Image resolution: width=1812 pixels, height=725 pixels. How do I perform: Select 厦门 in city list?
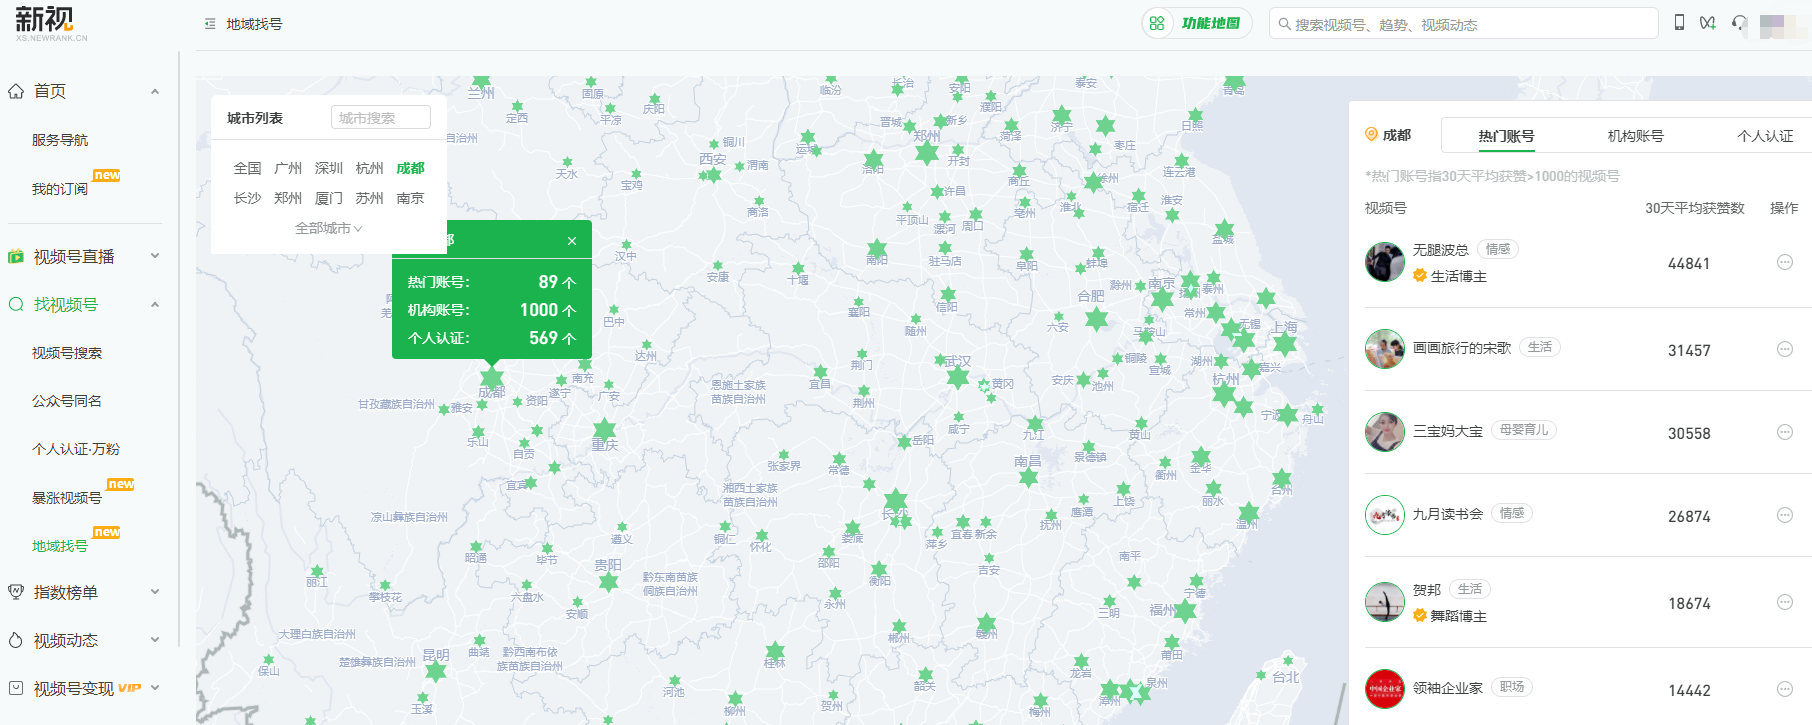tap(329, 198)
